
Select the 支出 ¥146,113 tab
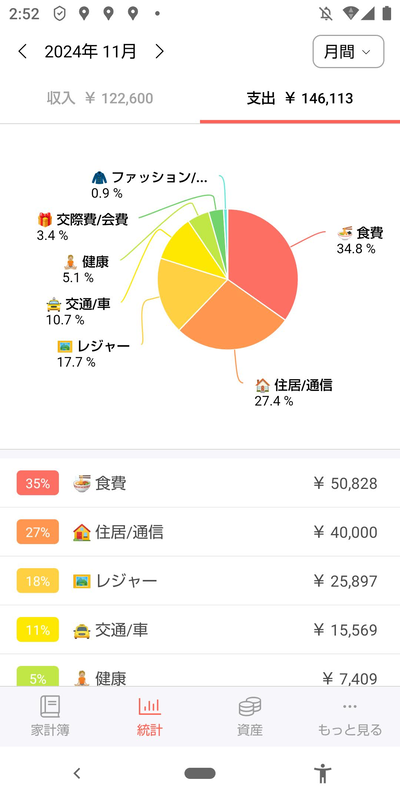(x=300, y=98)
